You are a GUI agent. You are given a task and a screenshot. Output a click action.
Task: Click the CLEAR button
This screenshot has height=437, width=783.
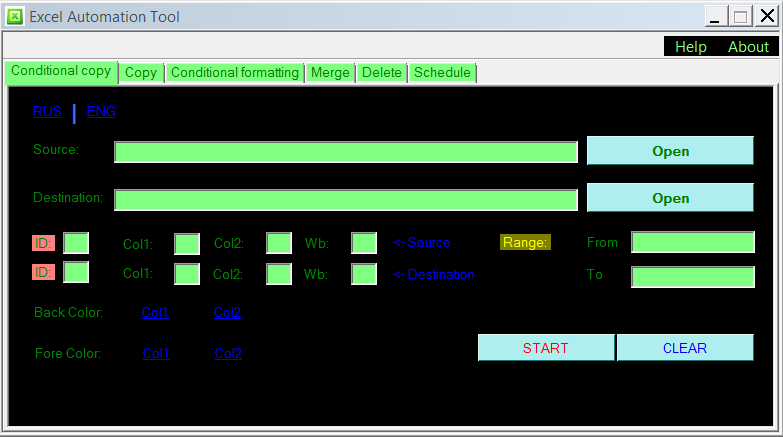click(685, 348)
